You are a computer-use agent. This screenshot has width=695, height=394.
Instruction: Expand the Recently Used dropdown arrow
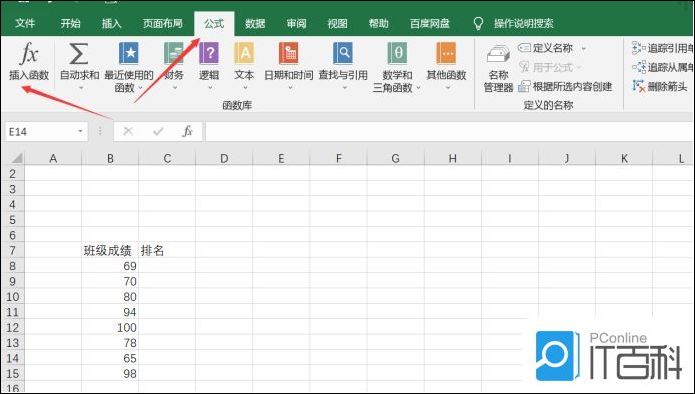141,88
